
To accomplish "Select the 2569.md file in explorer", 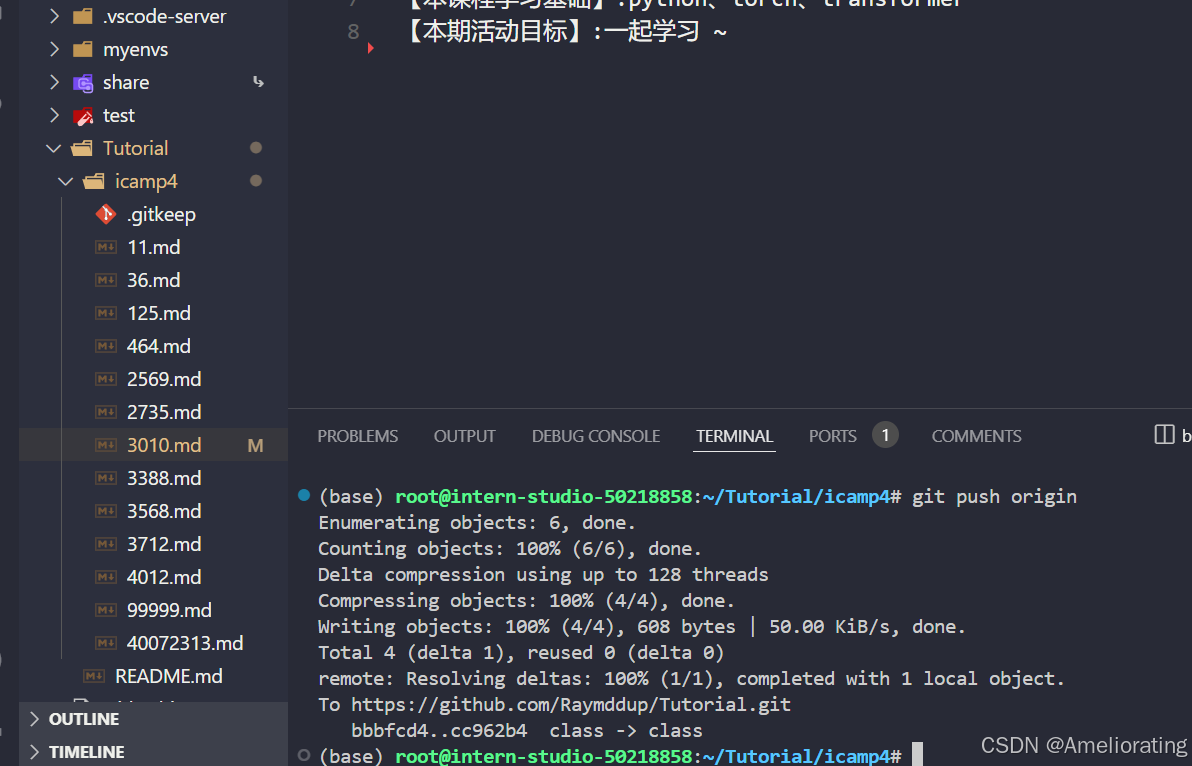I will 163,378.
